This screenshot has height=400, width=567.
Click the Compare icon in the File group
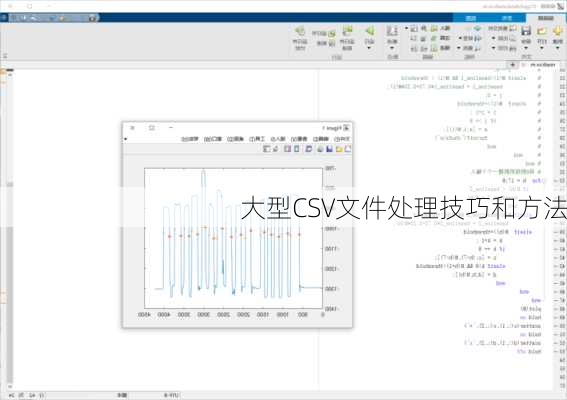pyautogui.click(x=513, y=38)
